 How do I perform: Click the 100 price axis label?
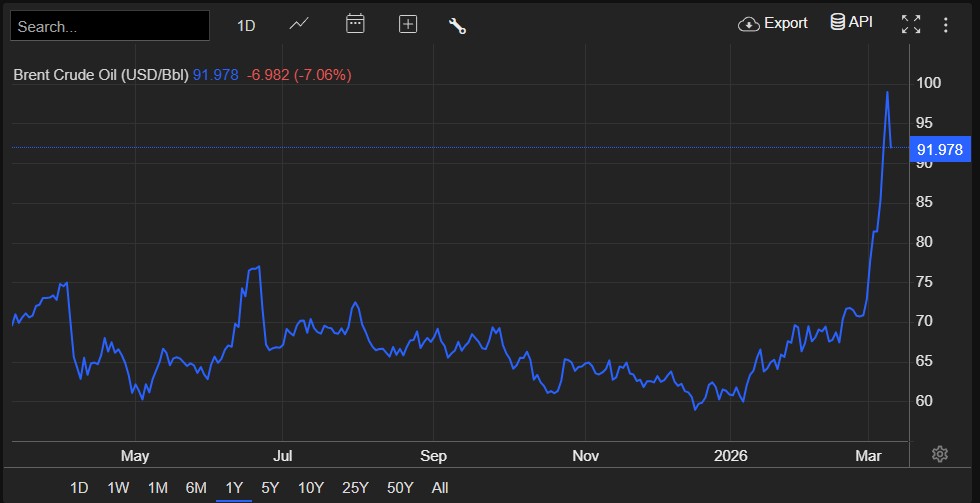tap(928, 83)
